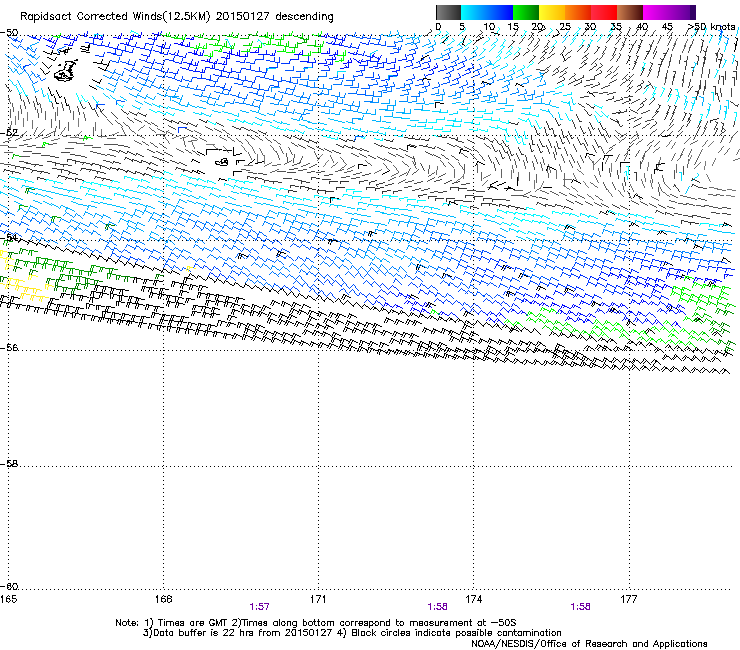Click the '171' longitude axis label
The height and width of the screenshot is (650, 740).
pos(318,599)
